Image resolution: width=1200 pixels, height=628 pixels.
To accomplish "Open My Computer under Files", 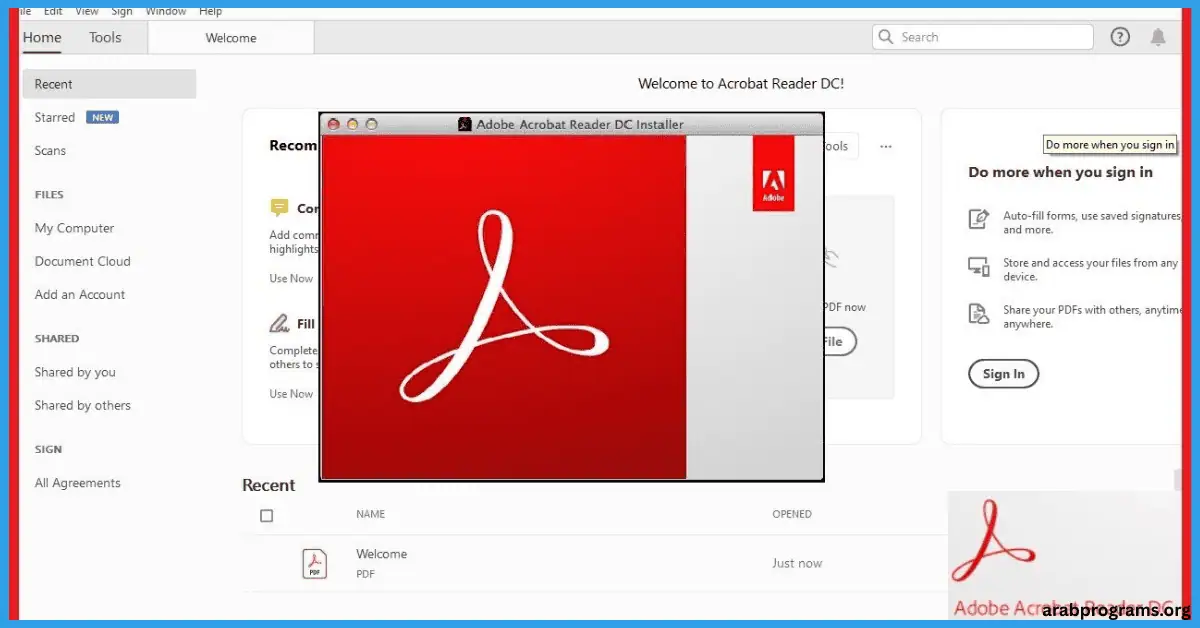I will pos(74,228).
